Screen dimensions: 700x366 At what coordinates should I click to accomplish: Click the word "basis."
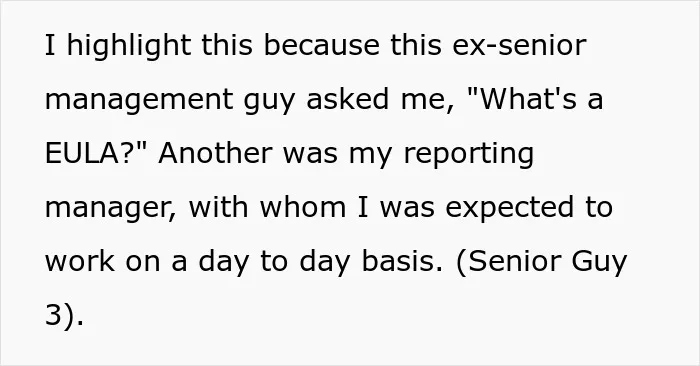pos(402,261)
